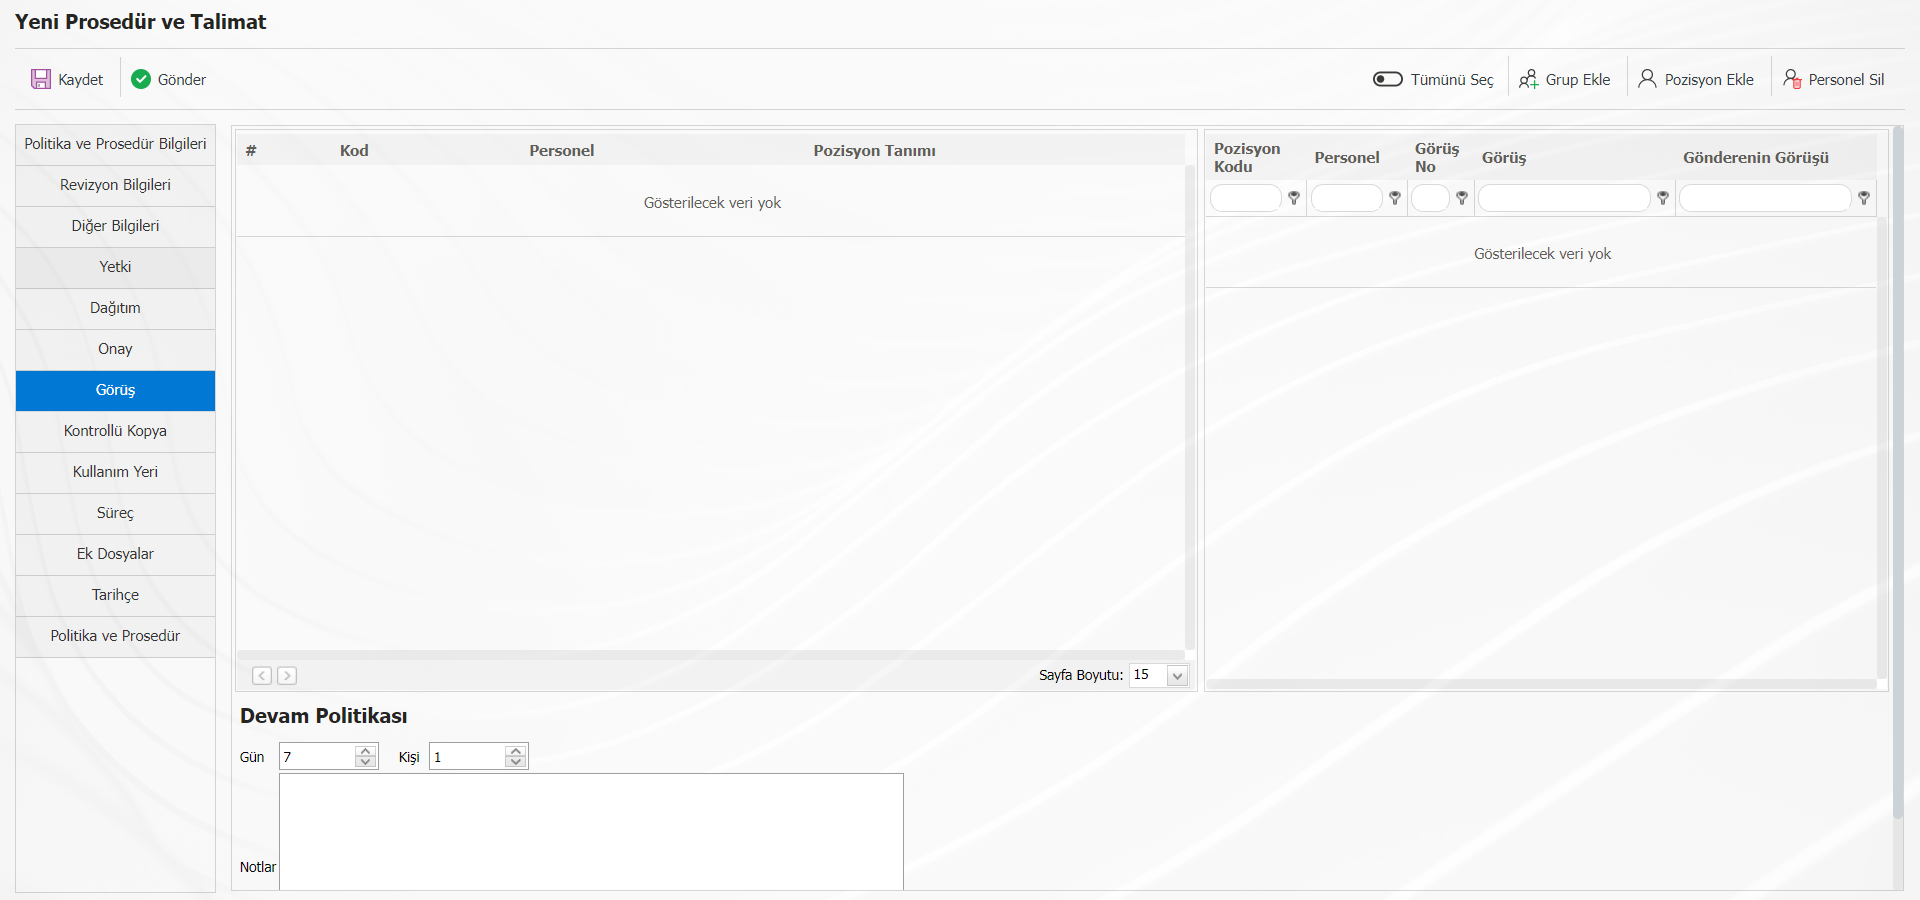Click the left grid horizontal scrollbar
This screenshot has height=900, width=1920.
[x=711, y=655]
